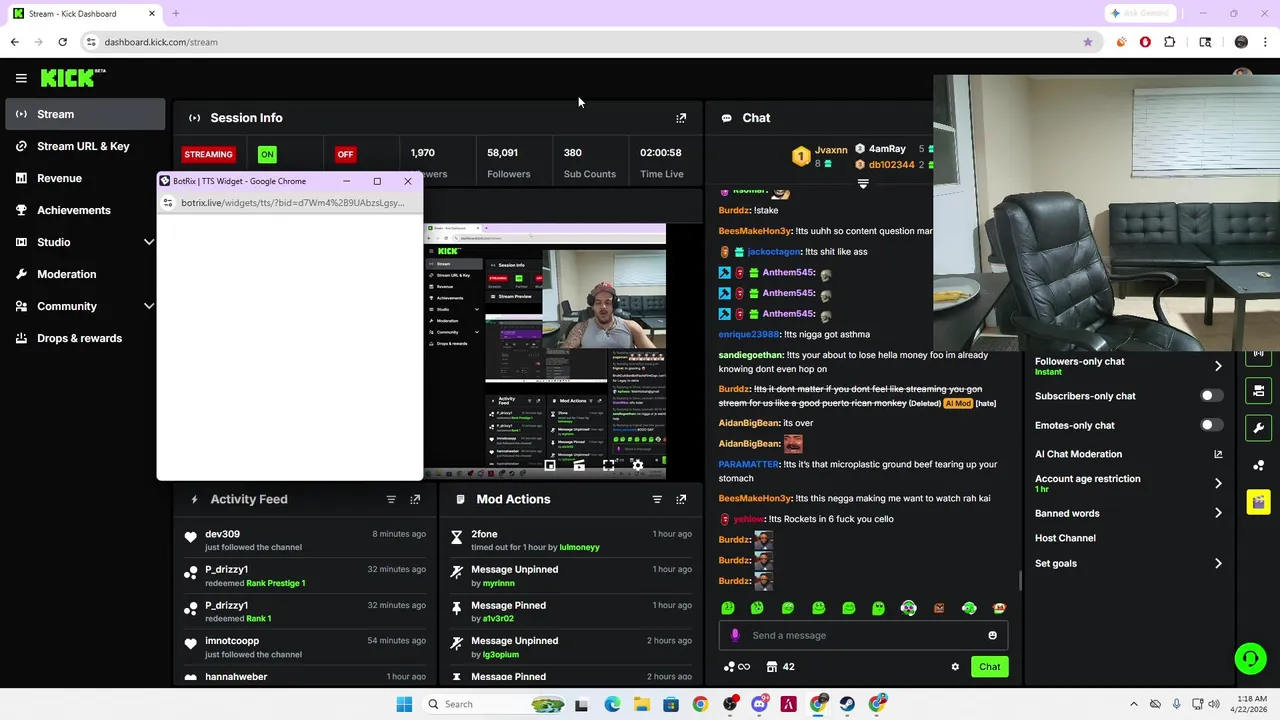Click the Kick logo
Screen dimensions: 1280x720
point(73,78)
